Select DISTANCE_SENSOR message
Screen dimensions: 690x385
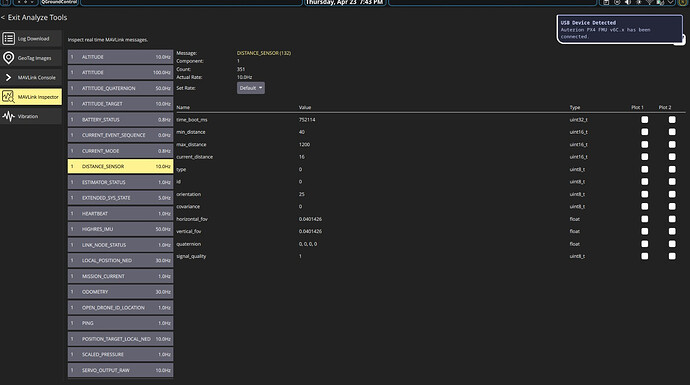[x=120, y=166]
